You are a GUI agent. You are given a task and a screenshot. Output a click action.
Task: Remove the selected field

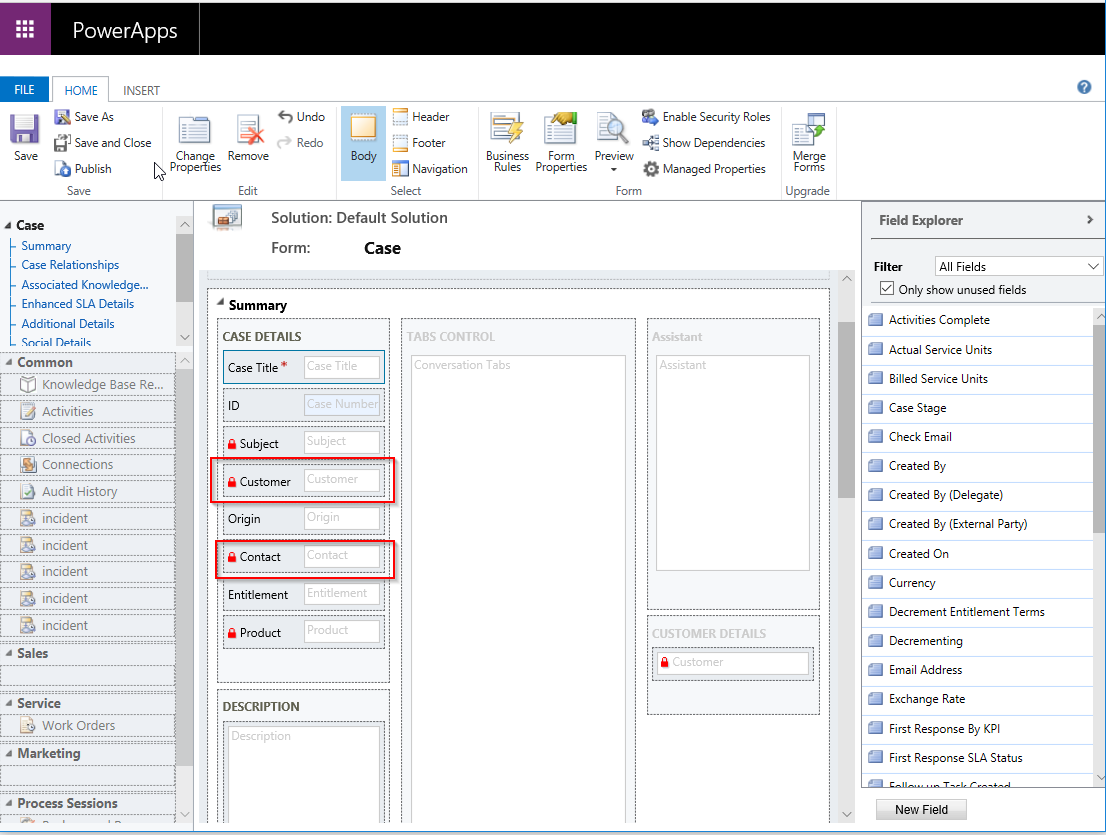pyautogui.click(x=248, y=138)
